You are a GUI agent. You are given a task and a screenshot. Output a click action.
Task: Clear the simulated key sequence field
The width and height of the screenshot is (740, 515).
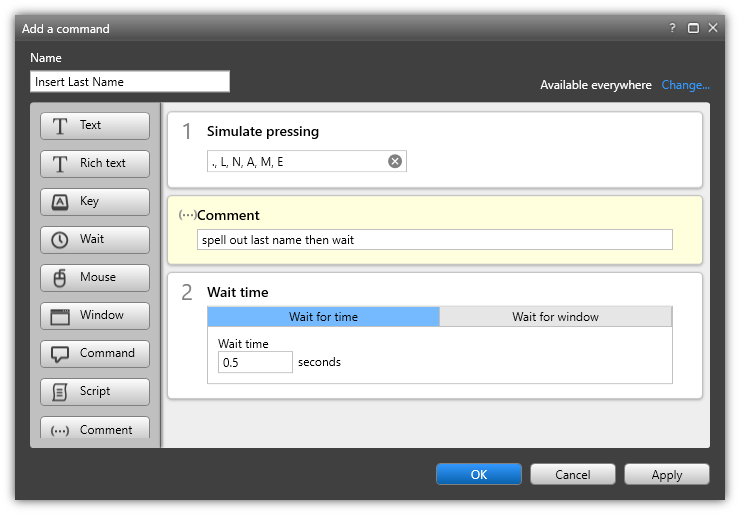click(395, 161)
